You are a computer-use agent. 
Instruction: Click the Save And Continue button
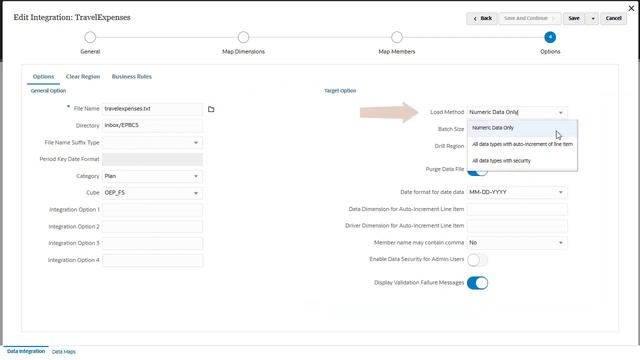pyautogui.click(x=529, y=18)
